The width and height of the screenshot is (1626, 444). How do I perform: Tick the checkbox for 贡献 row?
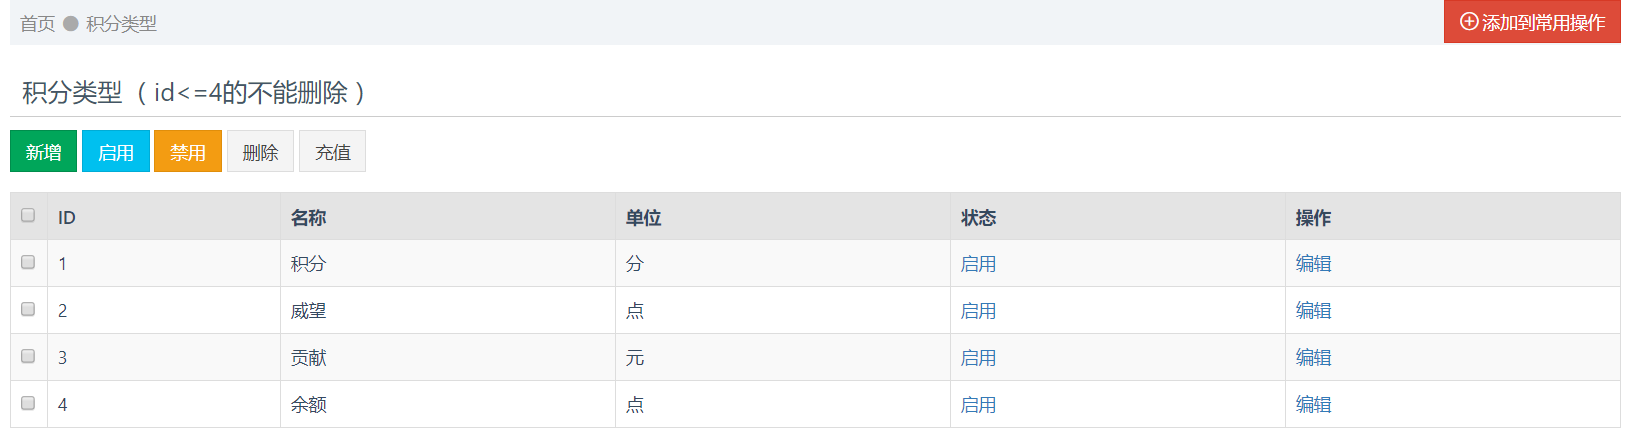point(28,356)
